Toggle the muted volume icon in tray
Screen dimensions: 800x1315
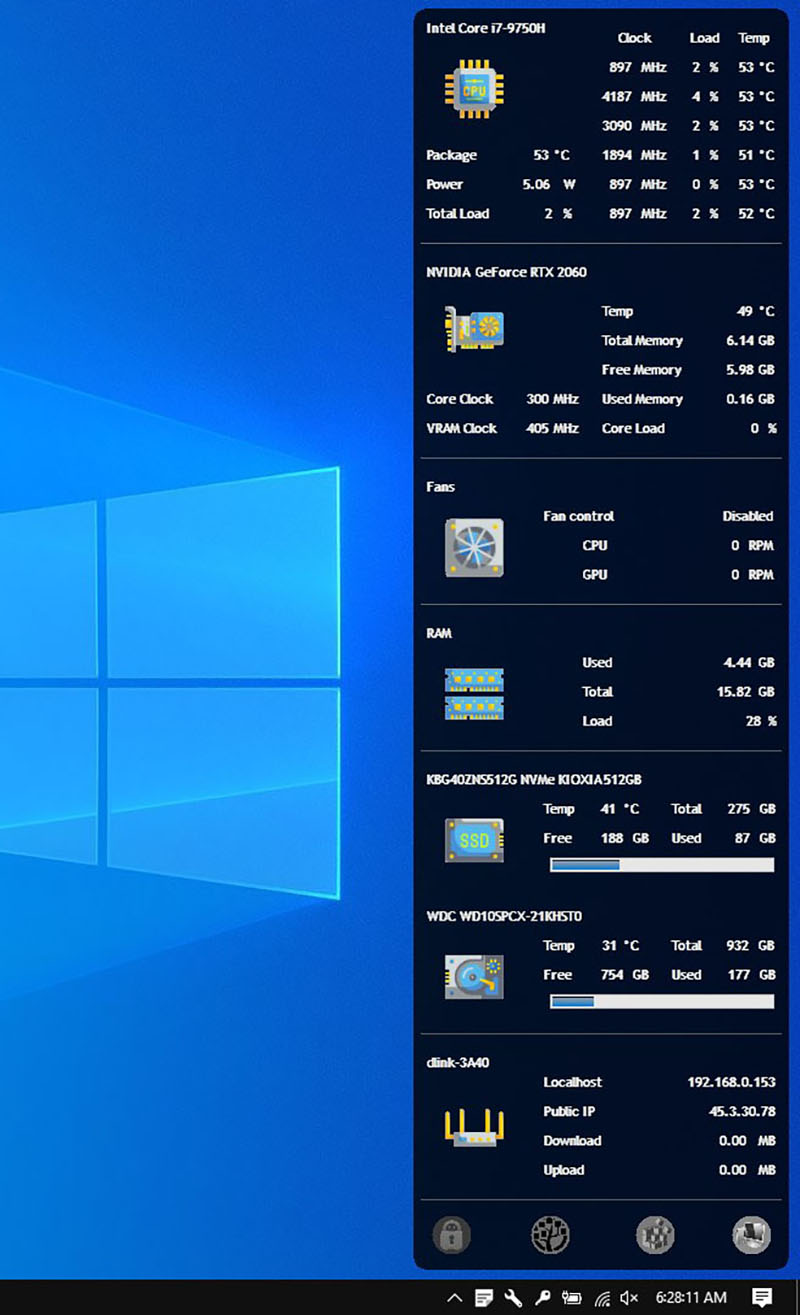click(629, 1298)
